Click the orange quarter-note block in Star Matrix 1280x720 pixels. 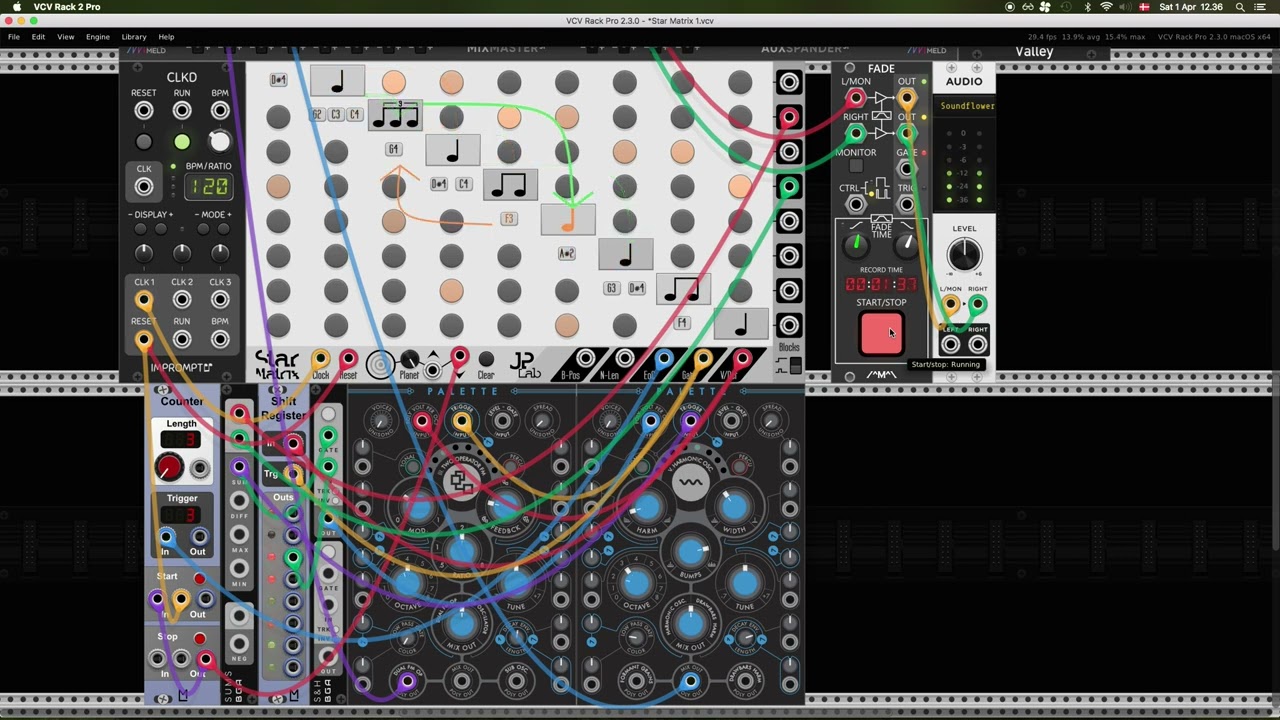pyautogui.click(x=568, y=220)
